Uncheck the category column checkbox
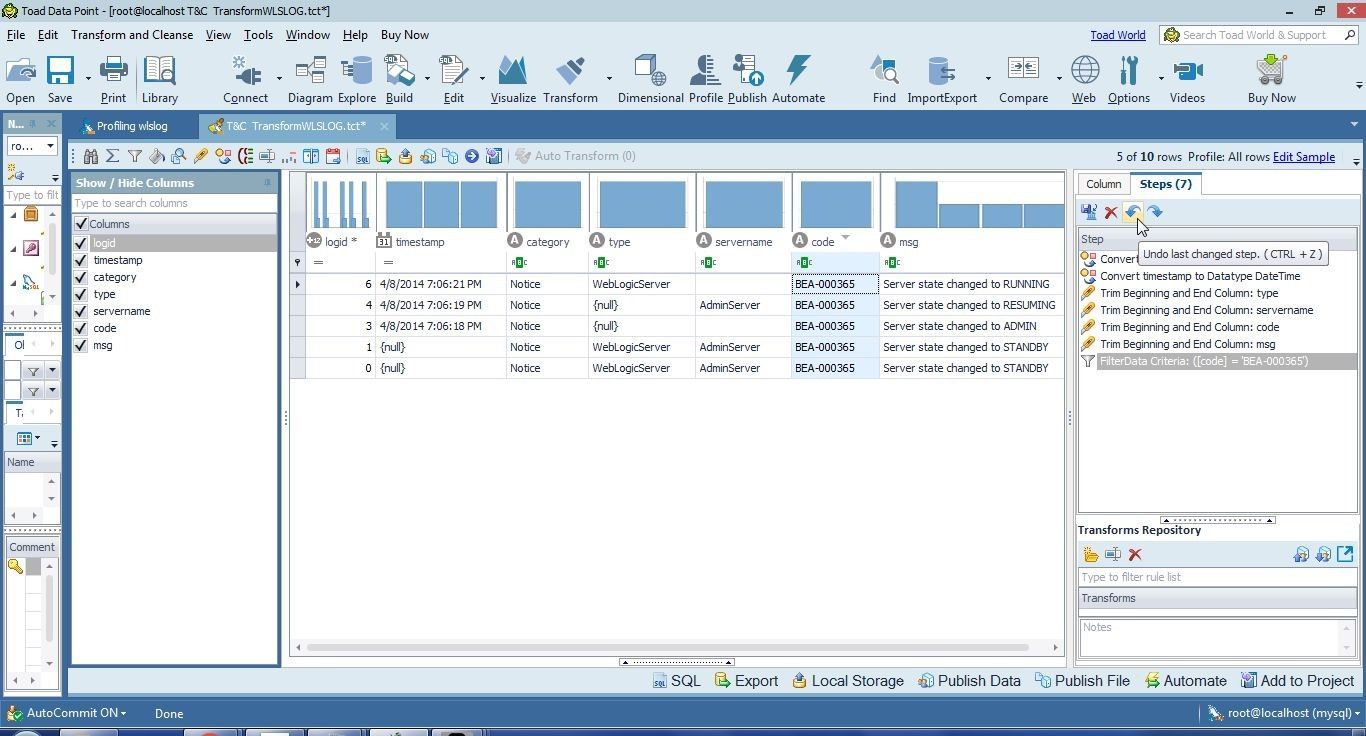 81,277
